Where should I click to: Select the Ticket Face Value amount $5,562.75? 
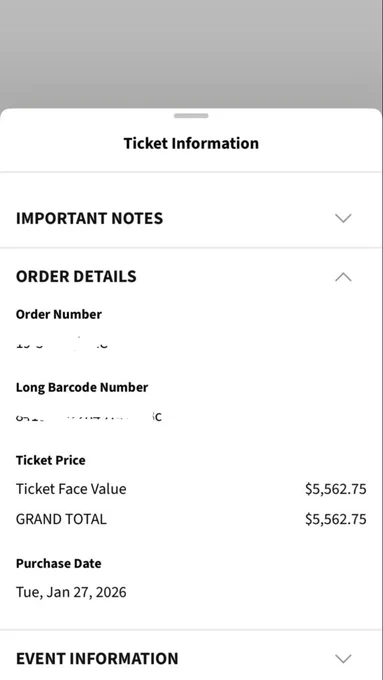(336, 489)
